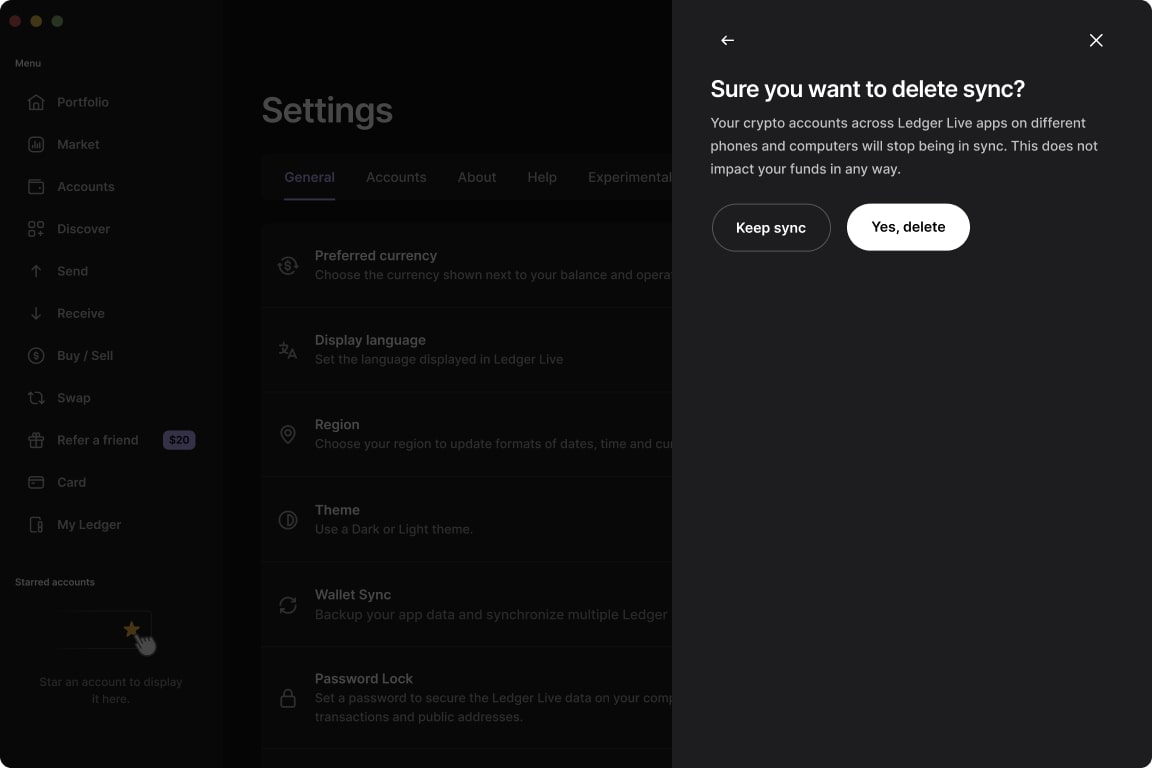Open the Card menu item
1152x768 pixels.
pos(71,482)
